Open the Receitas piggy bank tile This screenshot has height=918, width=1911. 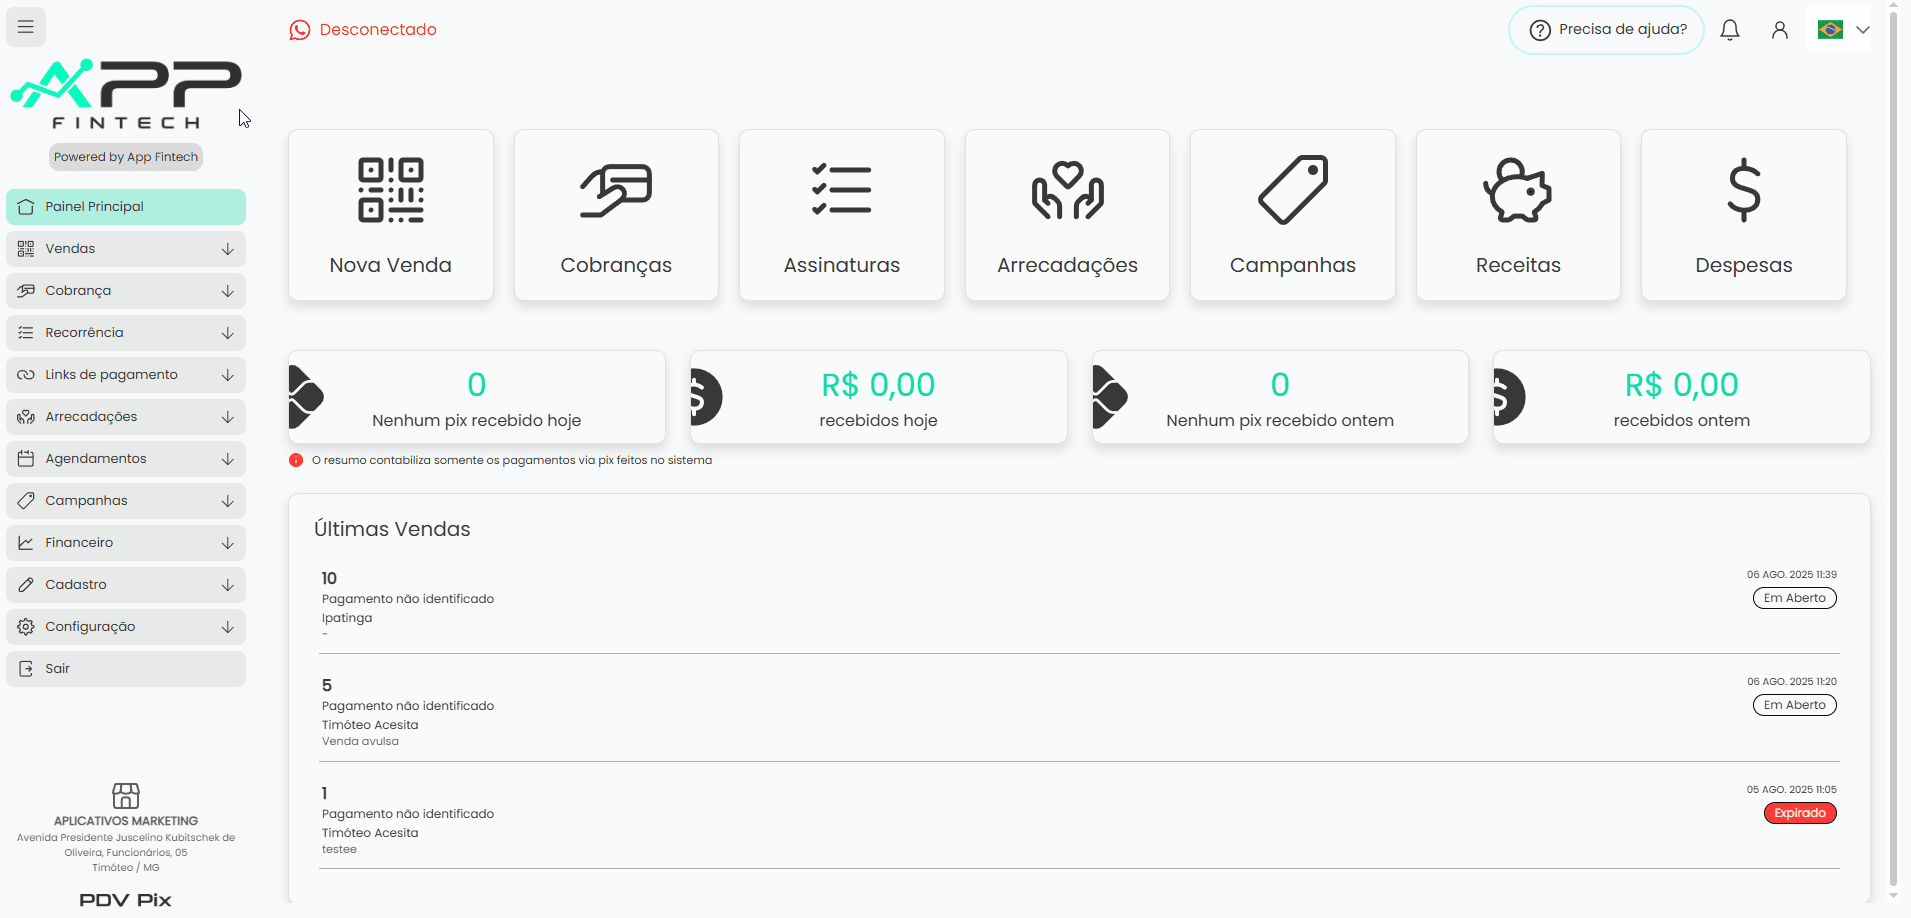point(1518,215)
